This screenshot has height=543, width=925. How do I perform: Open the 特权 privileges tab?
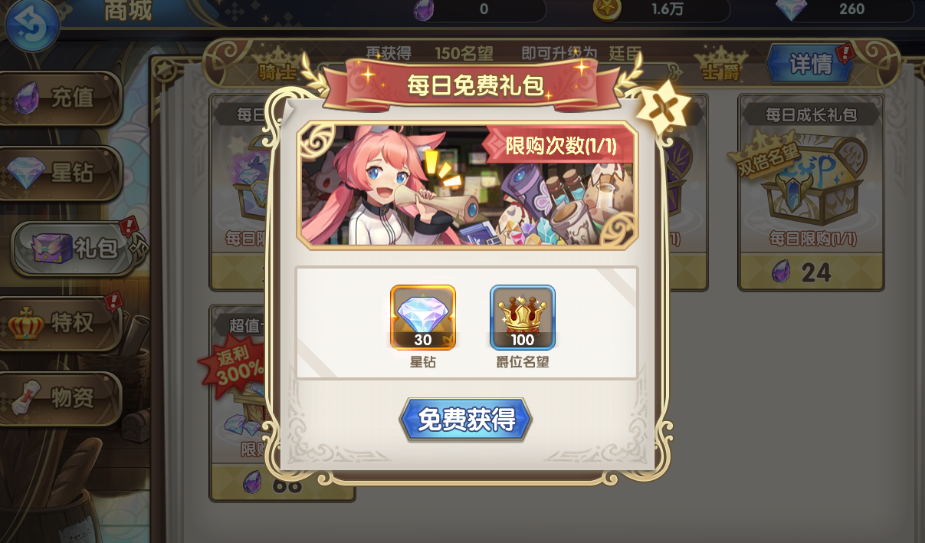coord(61,323)
